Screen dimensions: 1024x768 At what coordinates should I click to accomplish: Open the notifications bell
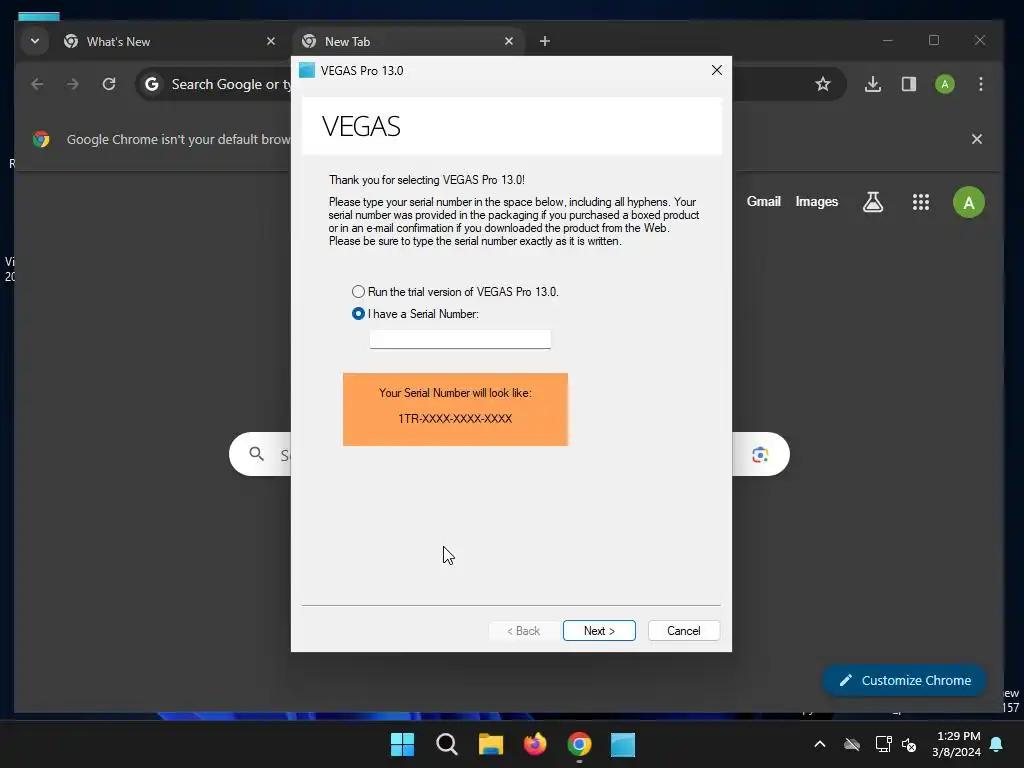coord(996,744)
